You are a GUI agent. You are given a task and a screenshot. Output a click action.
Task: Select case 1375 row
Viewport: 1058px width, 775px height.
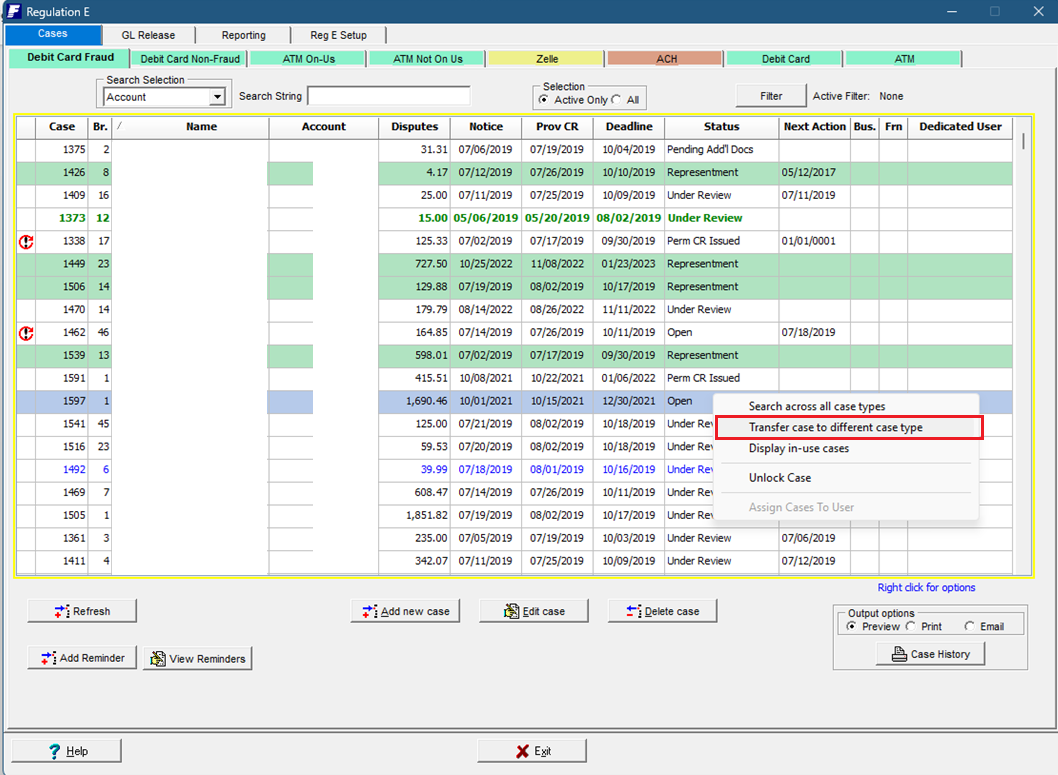click(x=514, y=150)
